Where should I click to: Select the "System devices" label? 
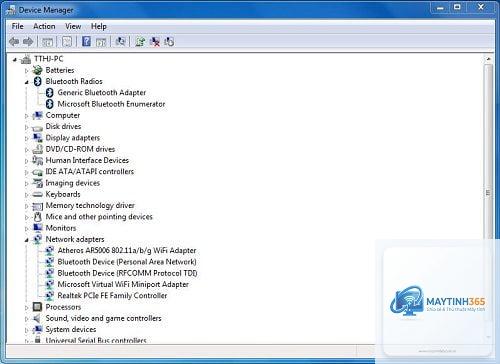point(71,329)
